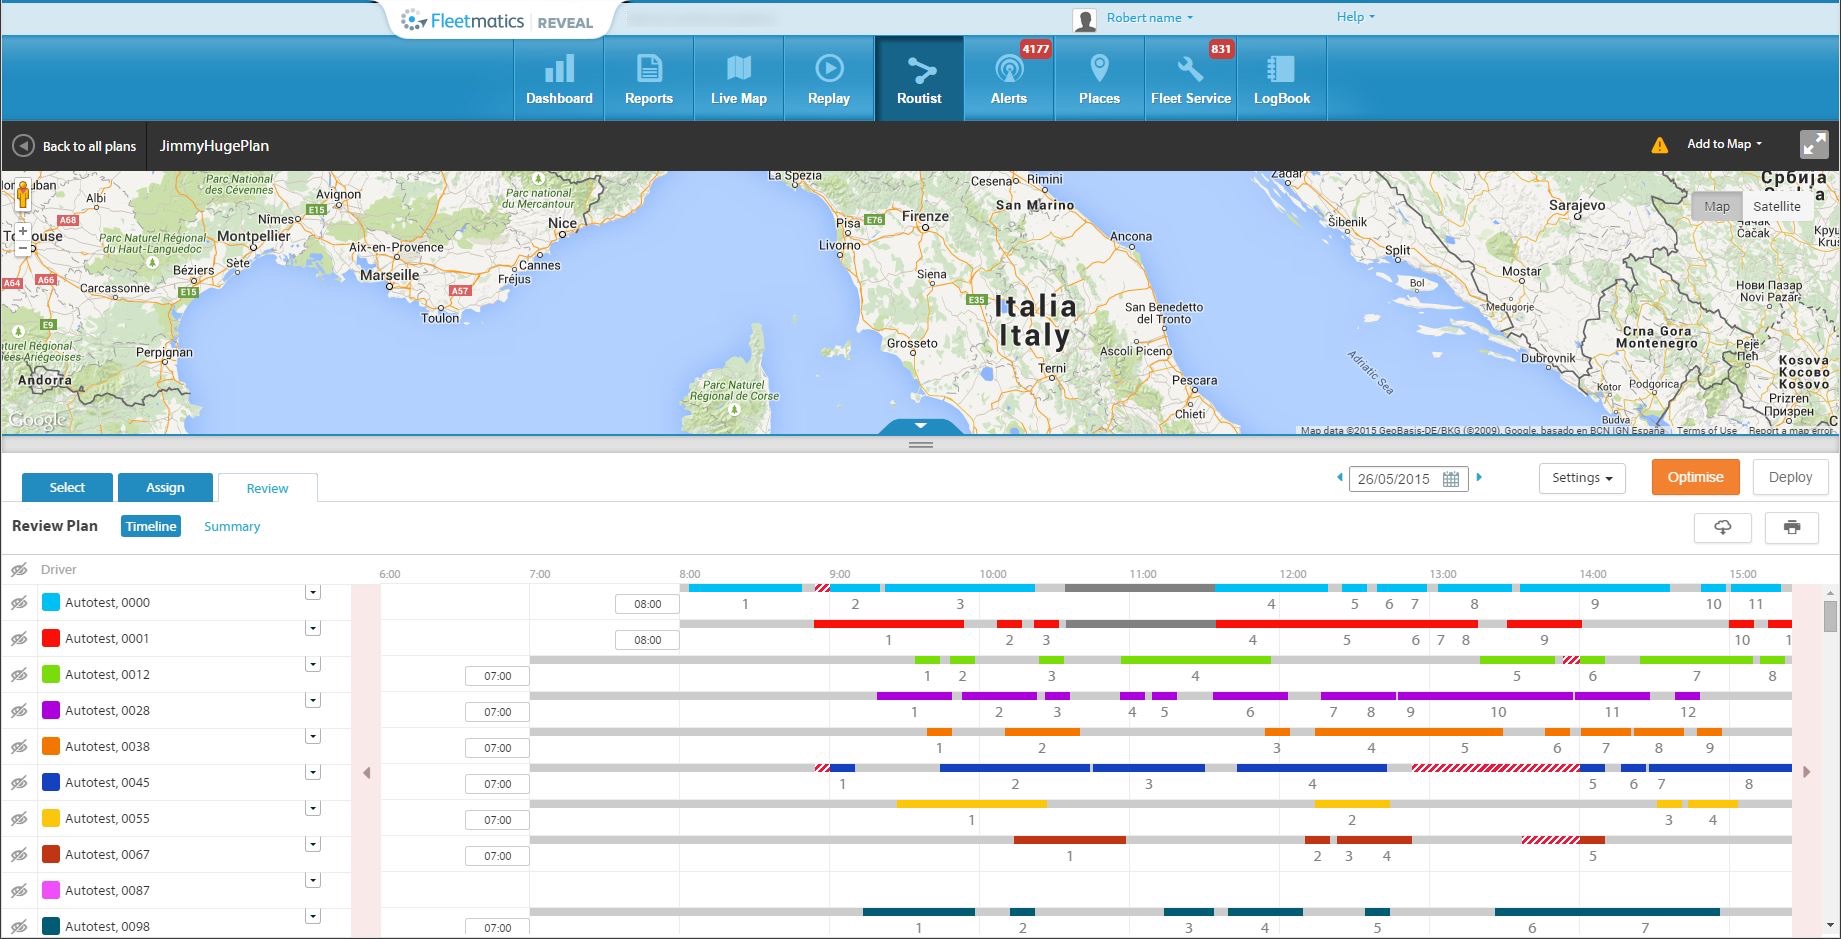Toggle visibility for Autotest, 0028

click(19, 711)
